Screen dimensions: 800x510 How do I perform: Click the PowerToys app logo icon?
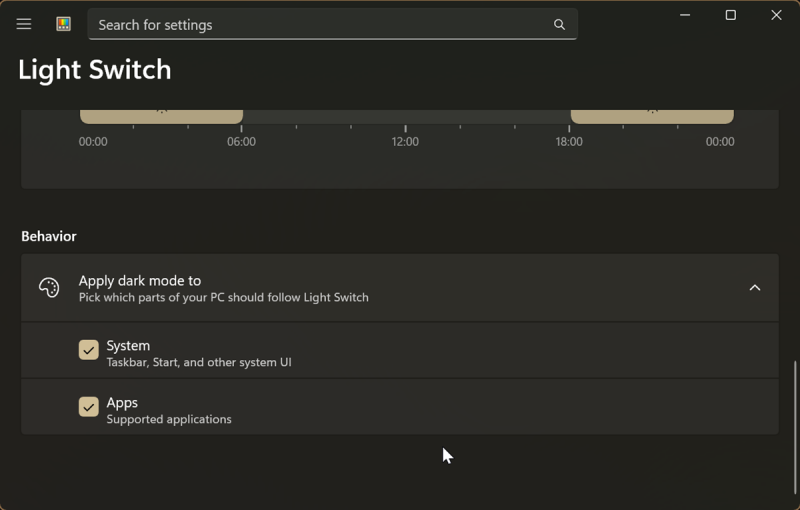63,24
